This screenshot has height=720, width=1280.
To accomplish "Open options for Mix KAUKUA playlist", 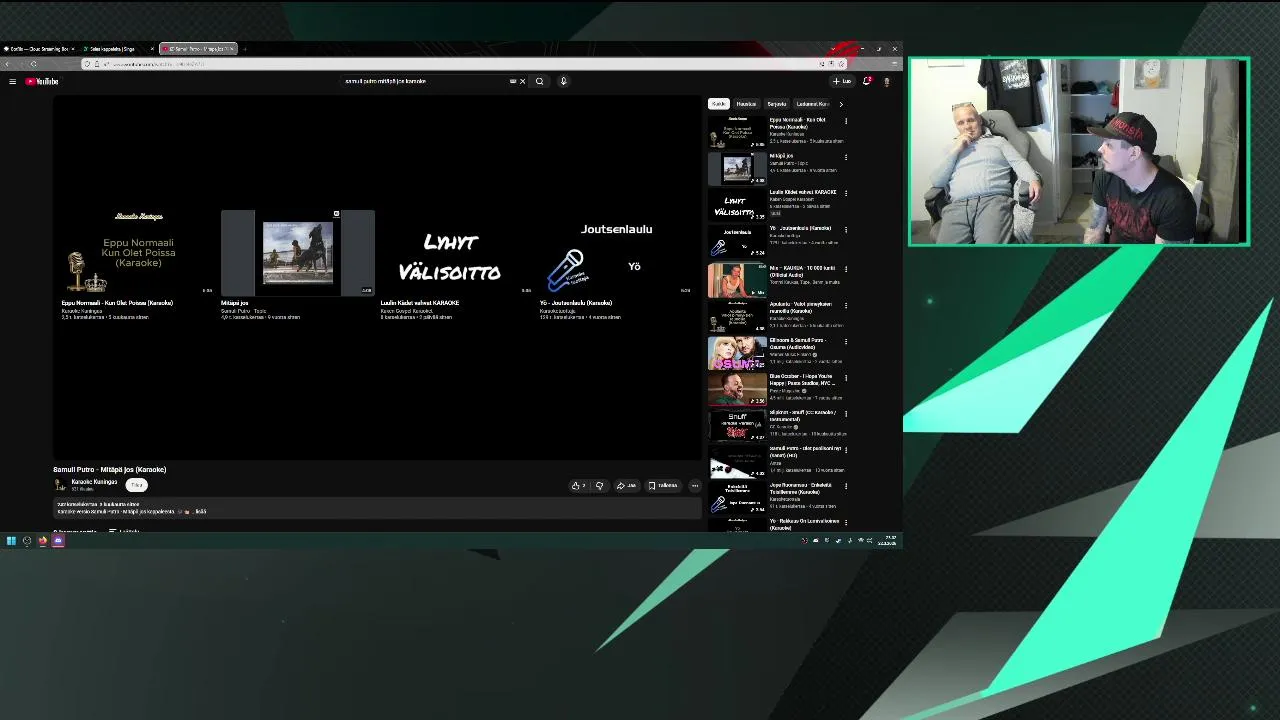I will [x=846, y=269].
